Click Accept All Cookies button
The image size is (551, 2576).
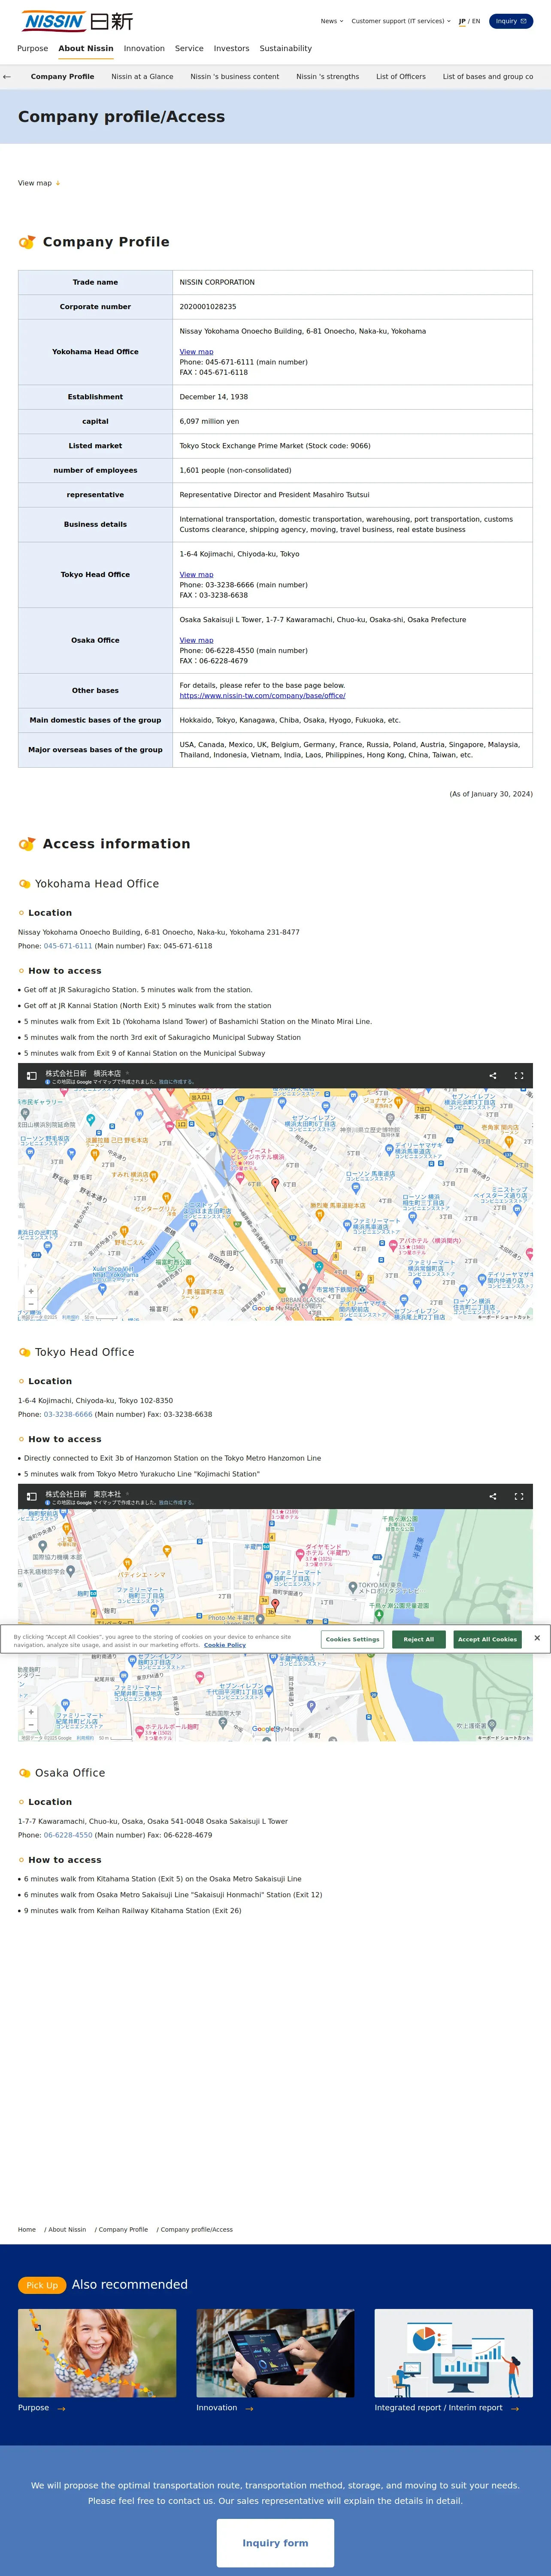(487, 1639)
